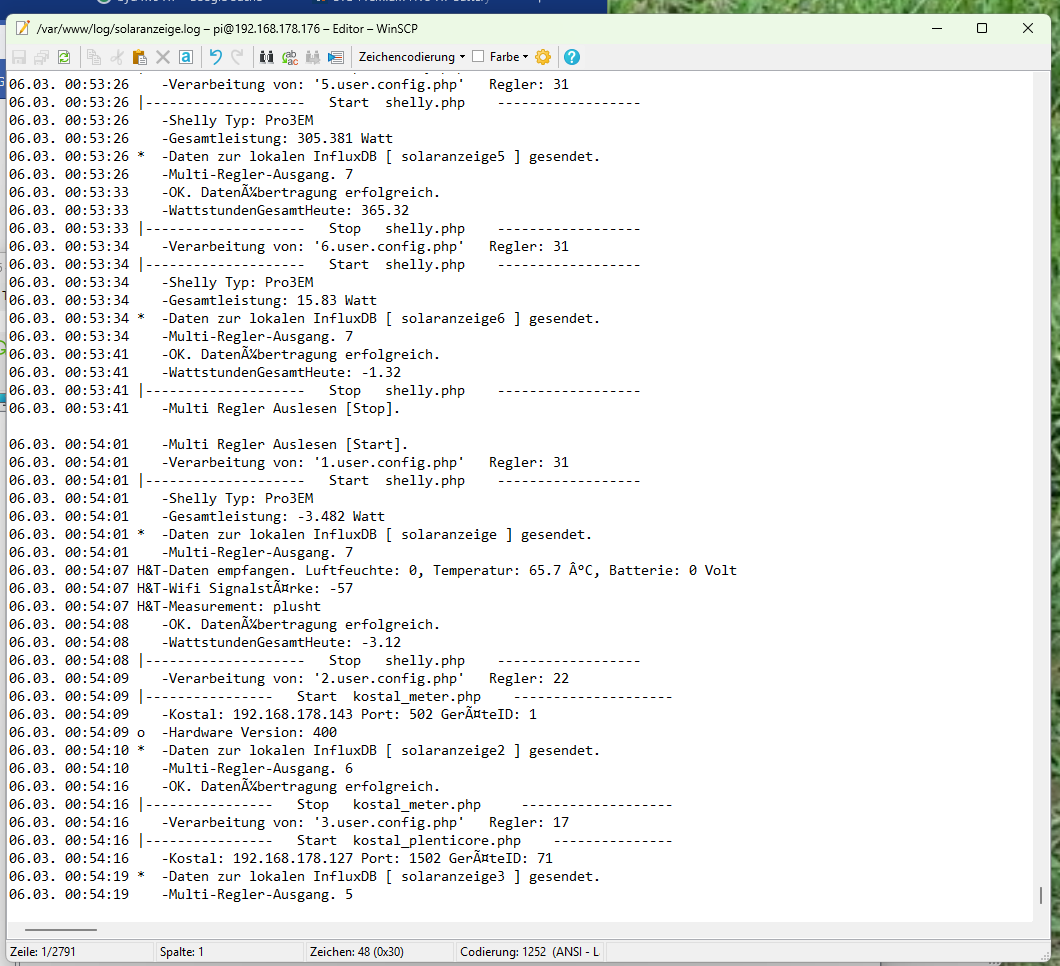
Task: Click the WinSCP editor title bar icon
Action: click(22, 28)
